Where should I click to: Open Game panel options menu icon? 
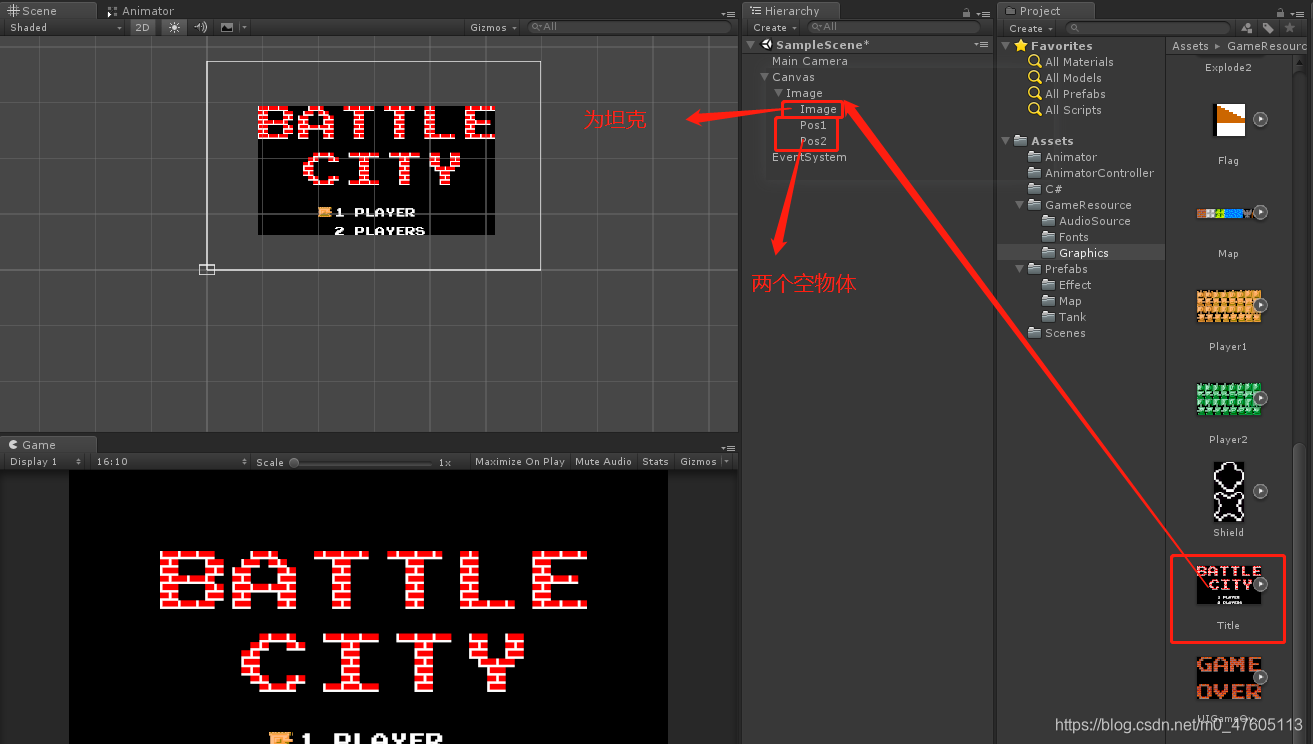click(727, 447)
